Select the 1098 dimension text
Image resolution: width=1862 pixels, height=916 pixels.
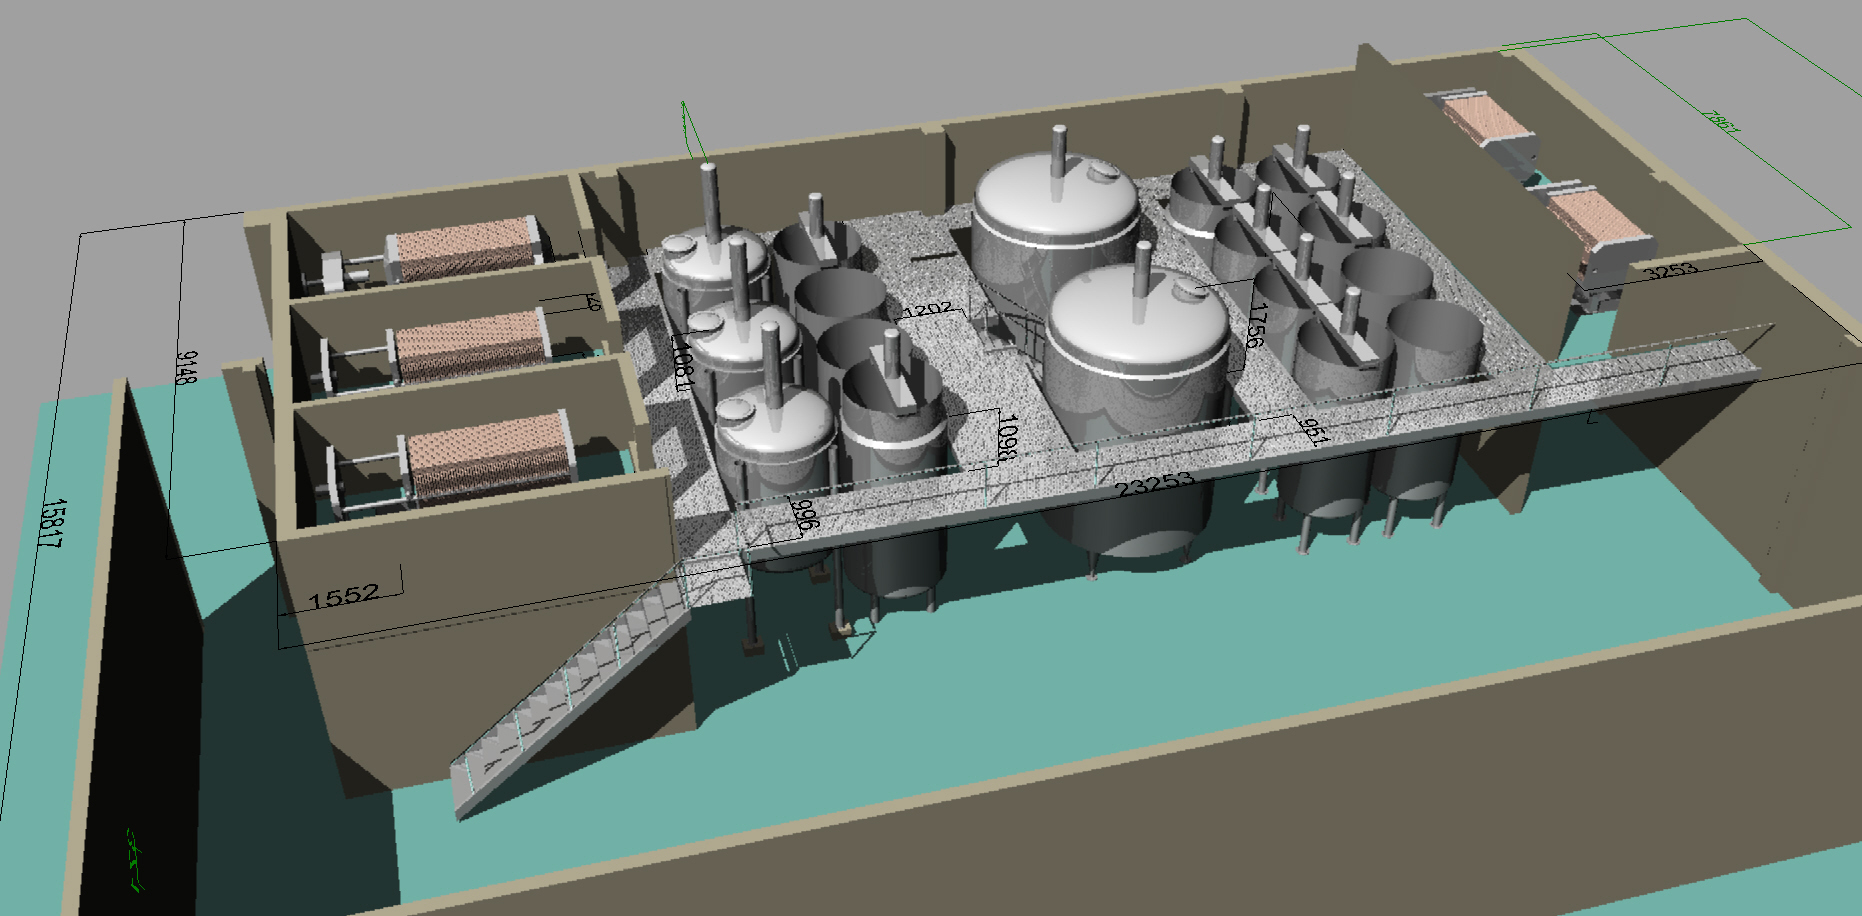[1007, 437]
